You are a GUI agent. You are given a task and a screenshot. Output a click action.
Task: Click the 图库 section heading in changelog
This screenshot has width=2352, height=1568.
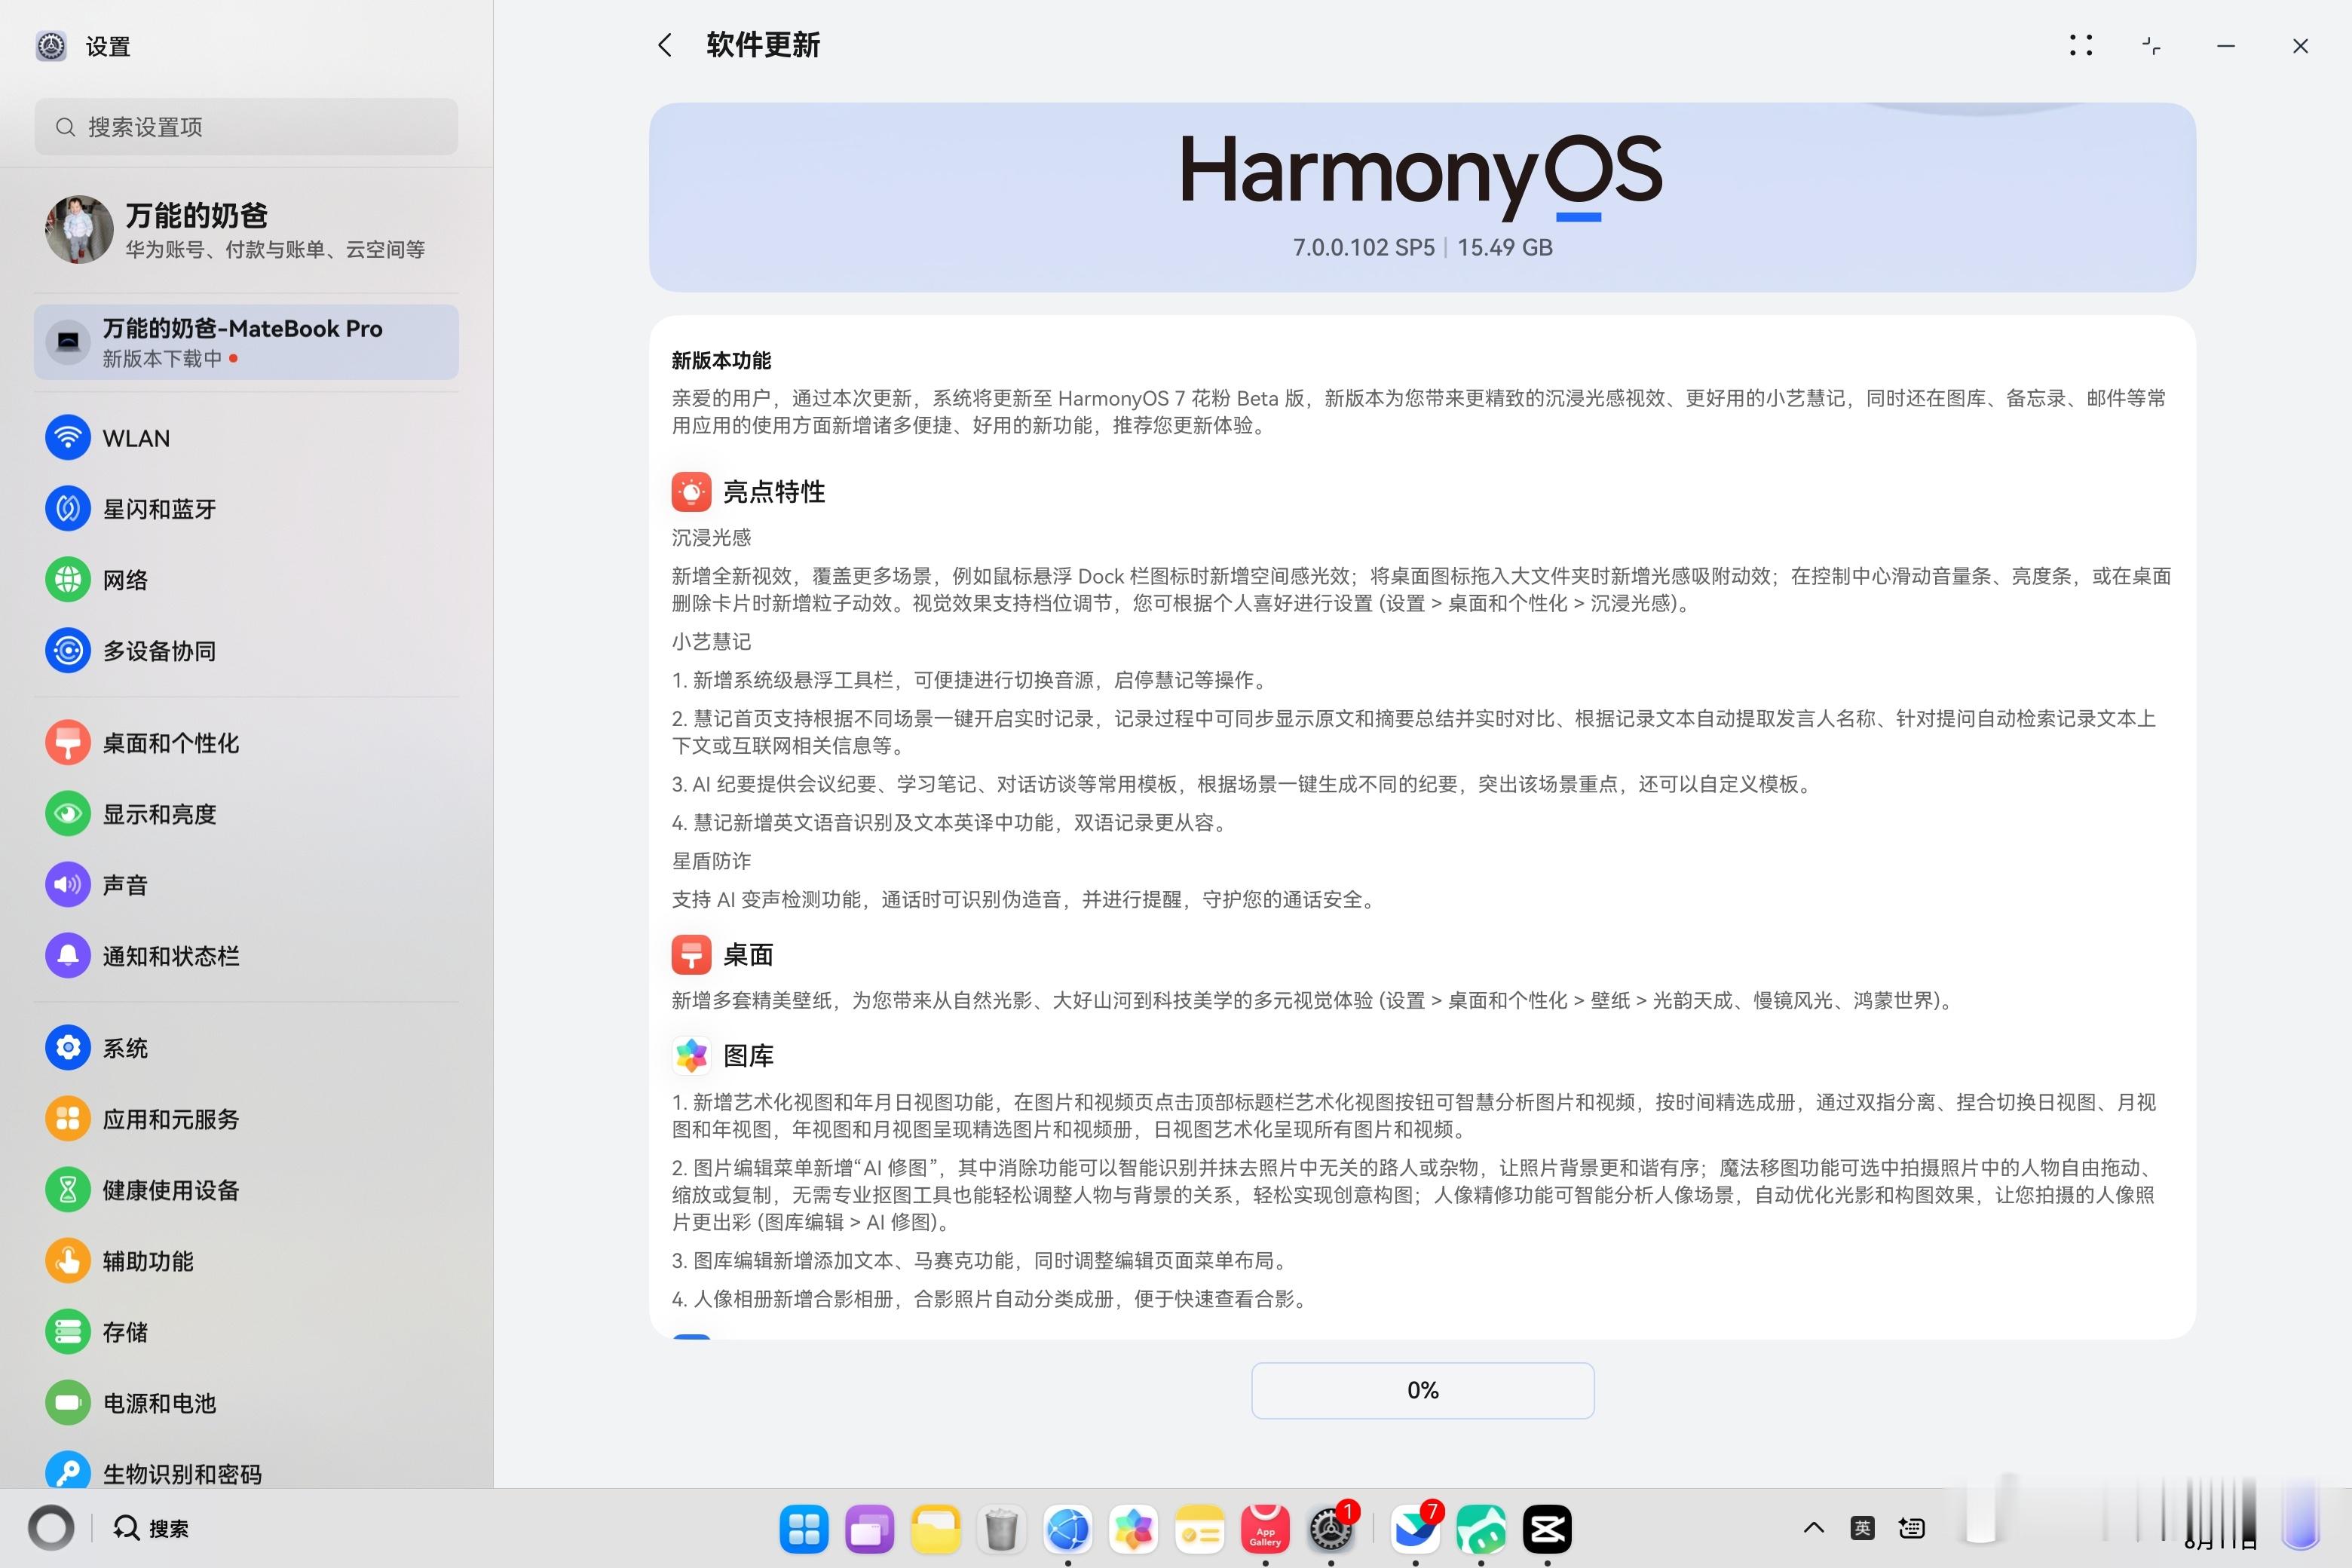click(x=748, y=1056)
